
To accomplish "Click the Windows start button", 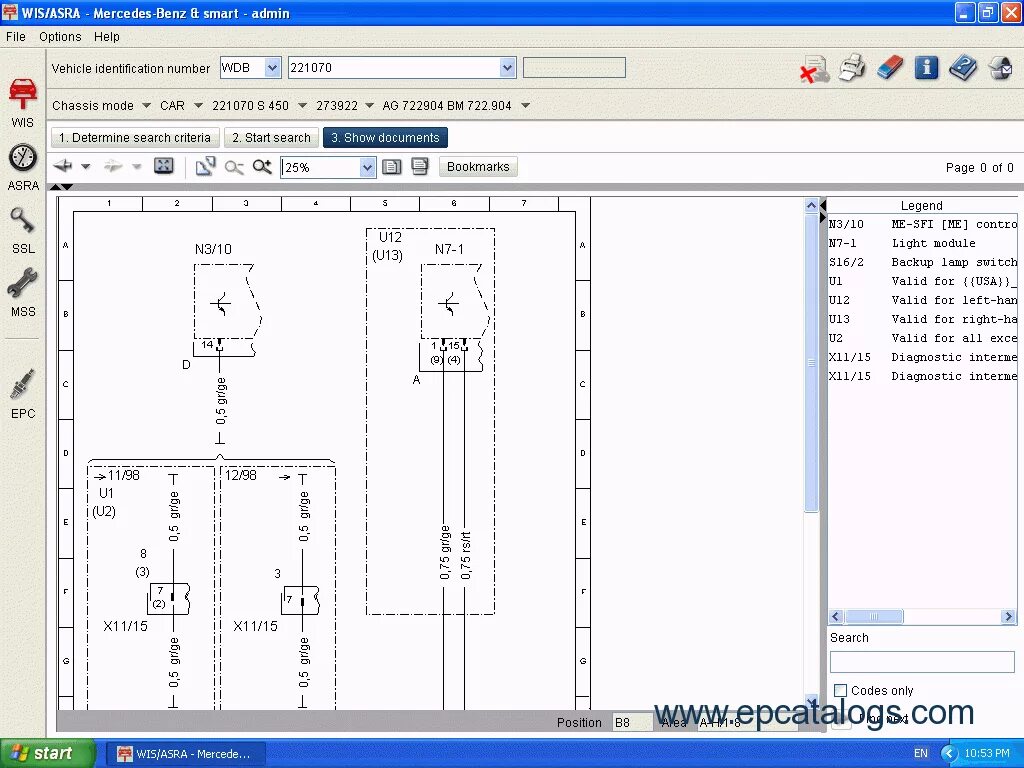I will (47, 754).
